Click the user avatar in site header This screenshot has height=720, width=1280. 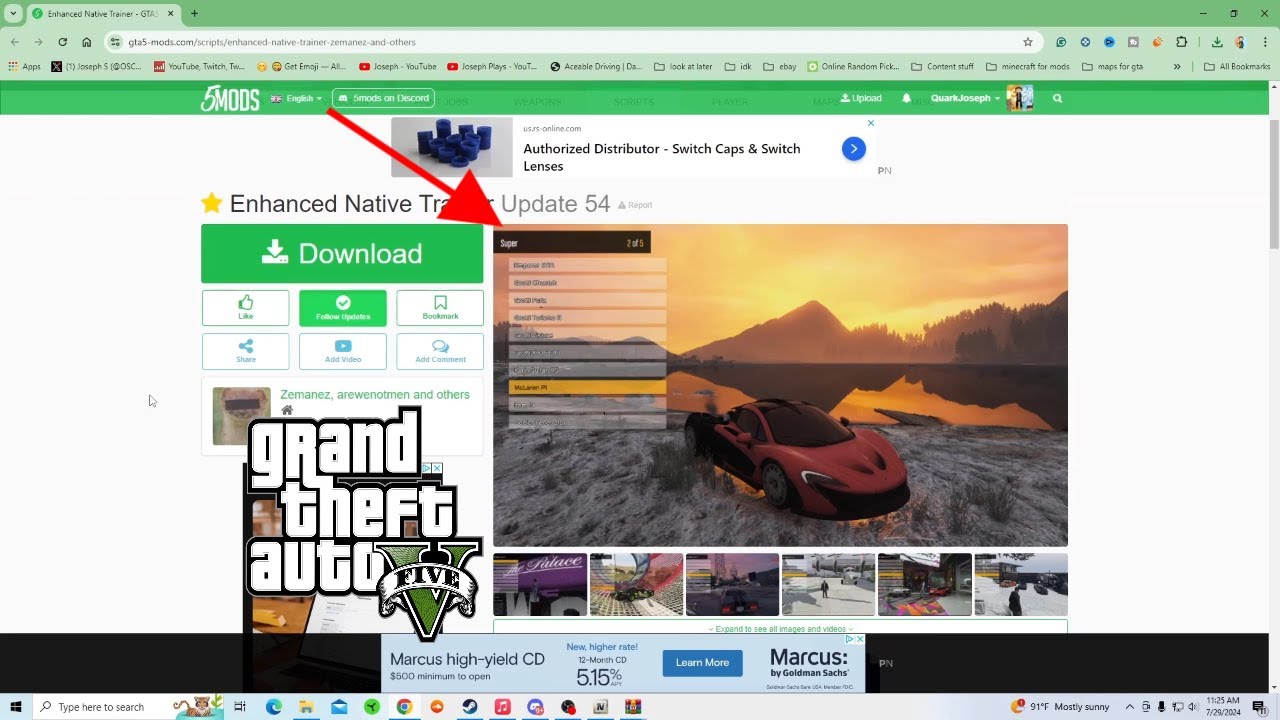point(1020,98)
